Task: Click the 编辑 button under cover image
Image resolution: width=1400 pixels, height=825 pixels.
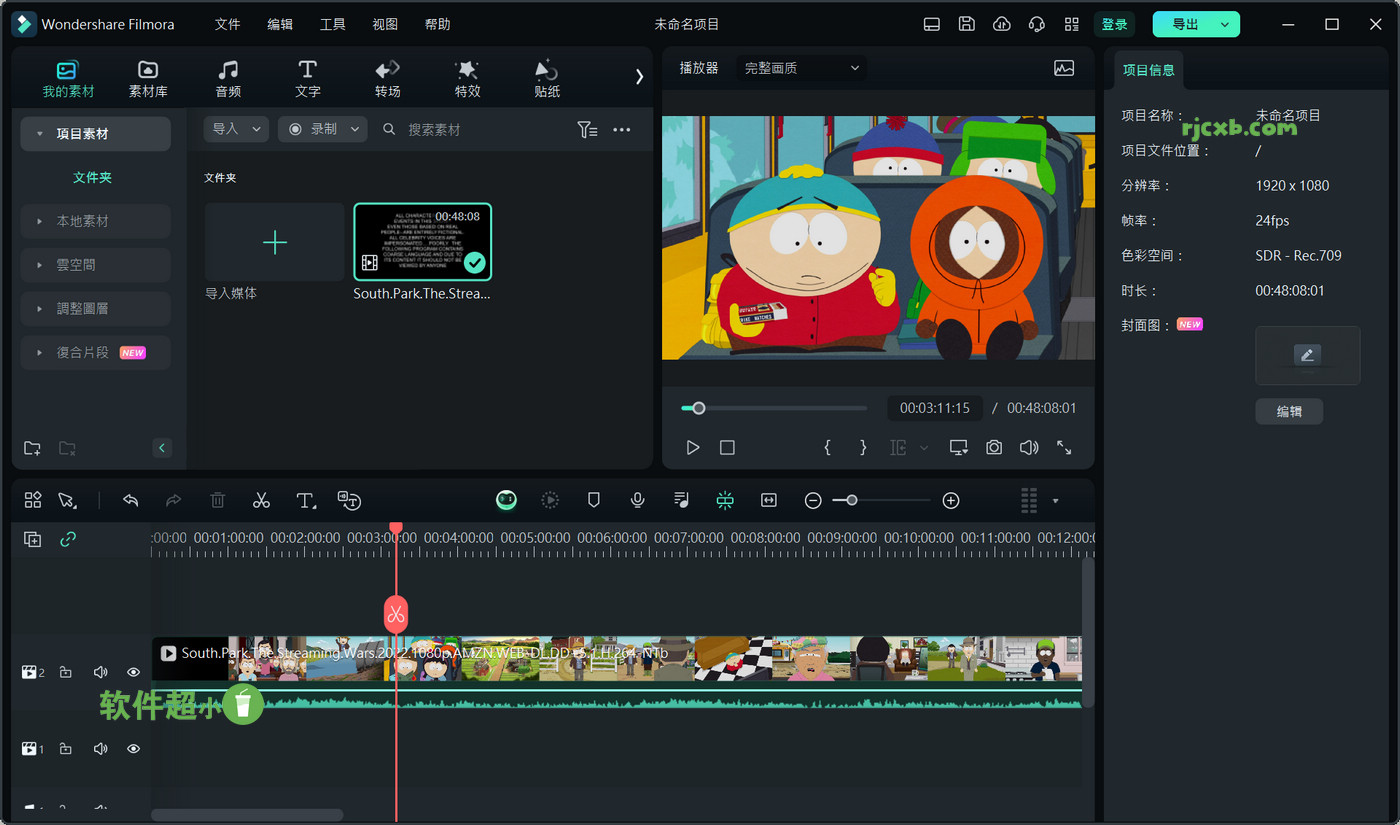Action: (x=1289, y=411)
